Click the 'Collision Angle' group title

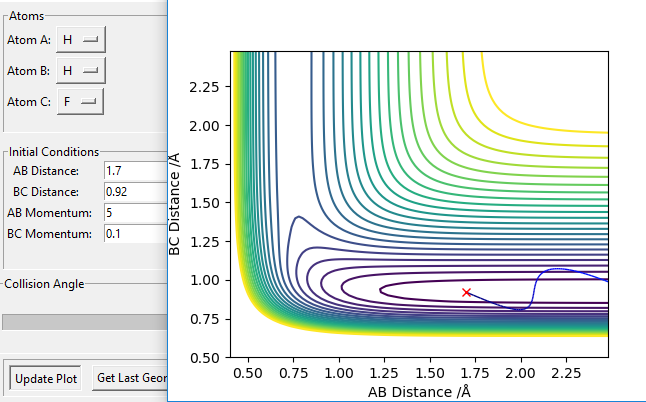point(44,284)
